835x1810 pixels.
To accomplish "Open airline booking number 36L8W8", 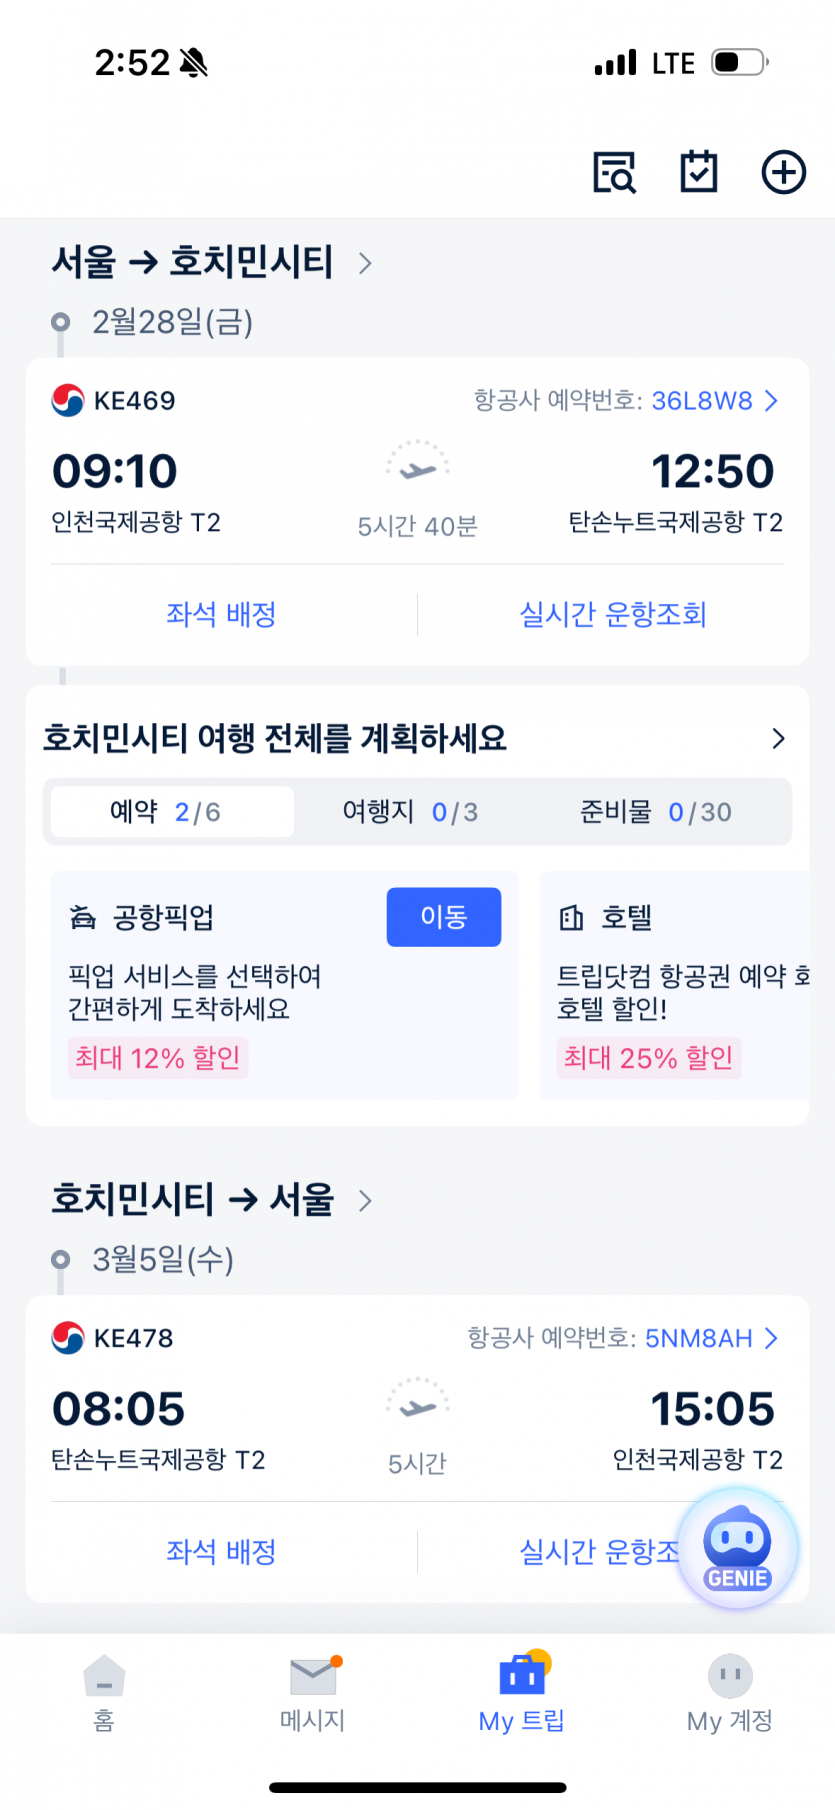I will coord(702,401).
